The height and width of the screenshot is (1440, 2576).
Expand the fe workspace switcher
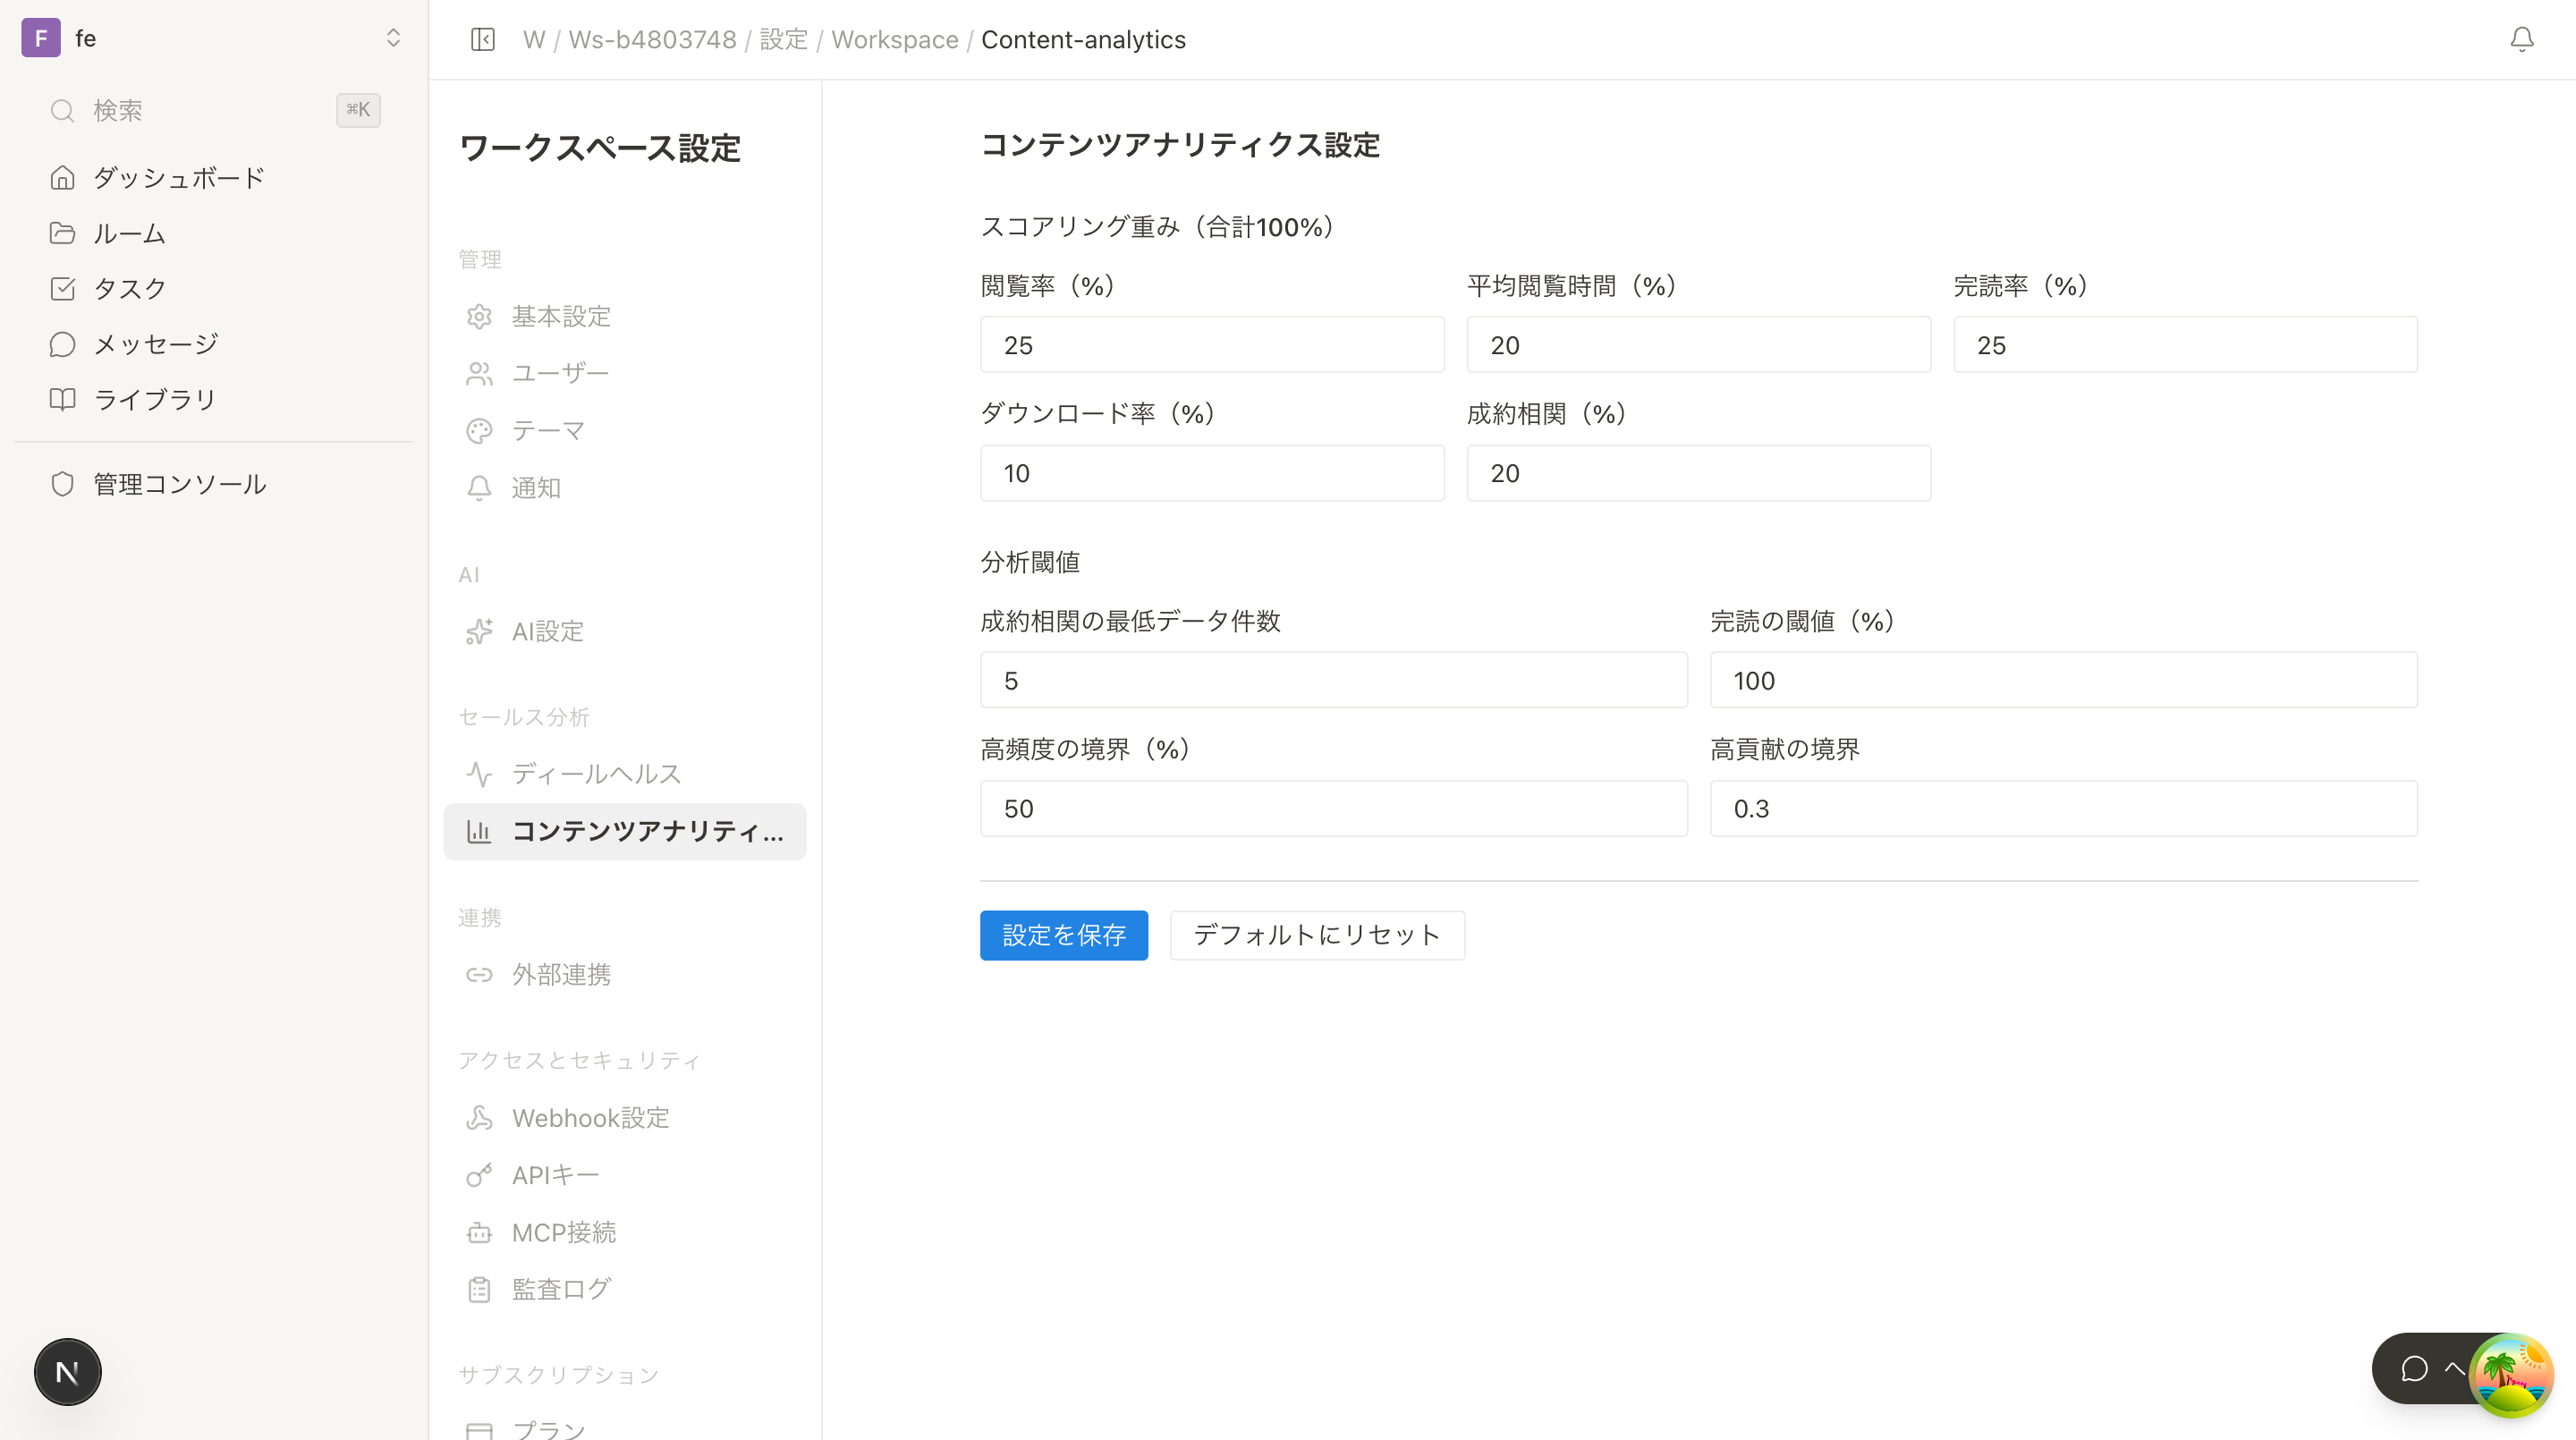click(x=393, y=38)
